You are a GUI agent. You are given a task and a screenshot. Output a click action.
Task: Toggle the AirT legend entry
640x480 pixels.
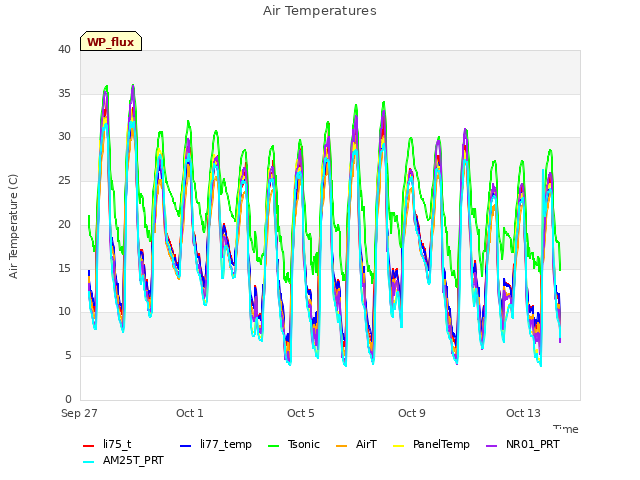(x=356, y=444)
